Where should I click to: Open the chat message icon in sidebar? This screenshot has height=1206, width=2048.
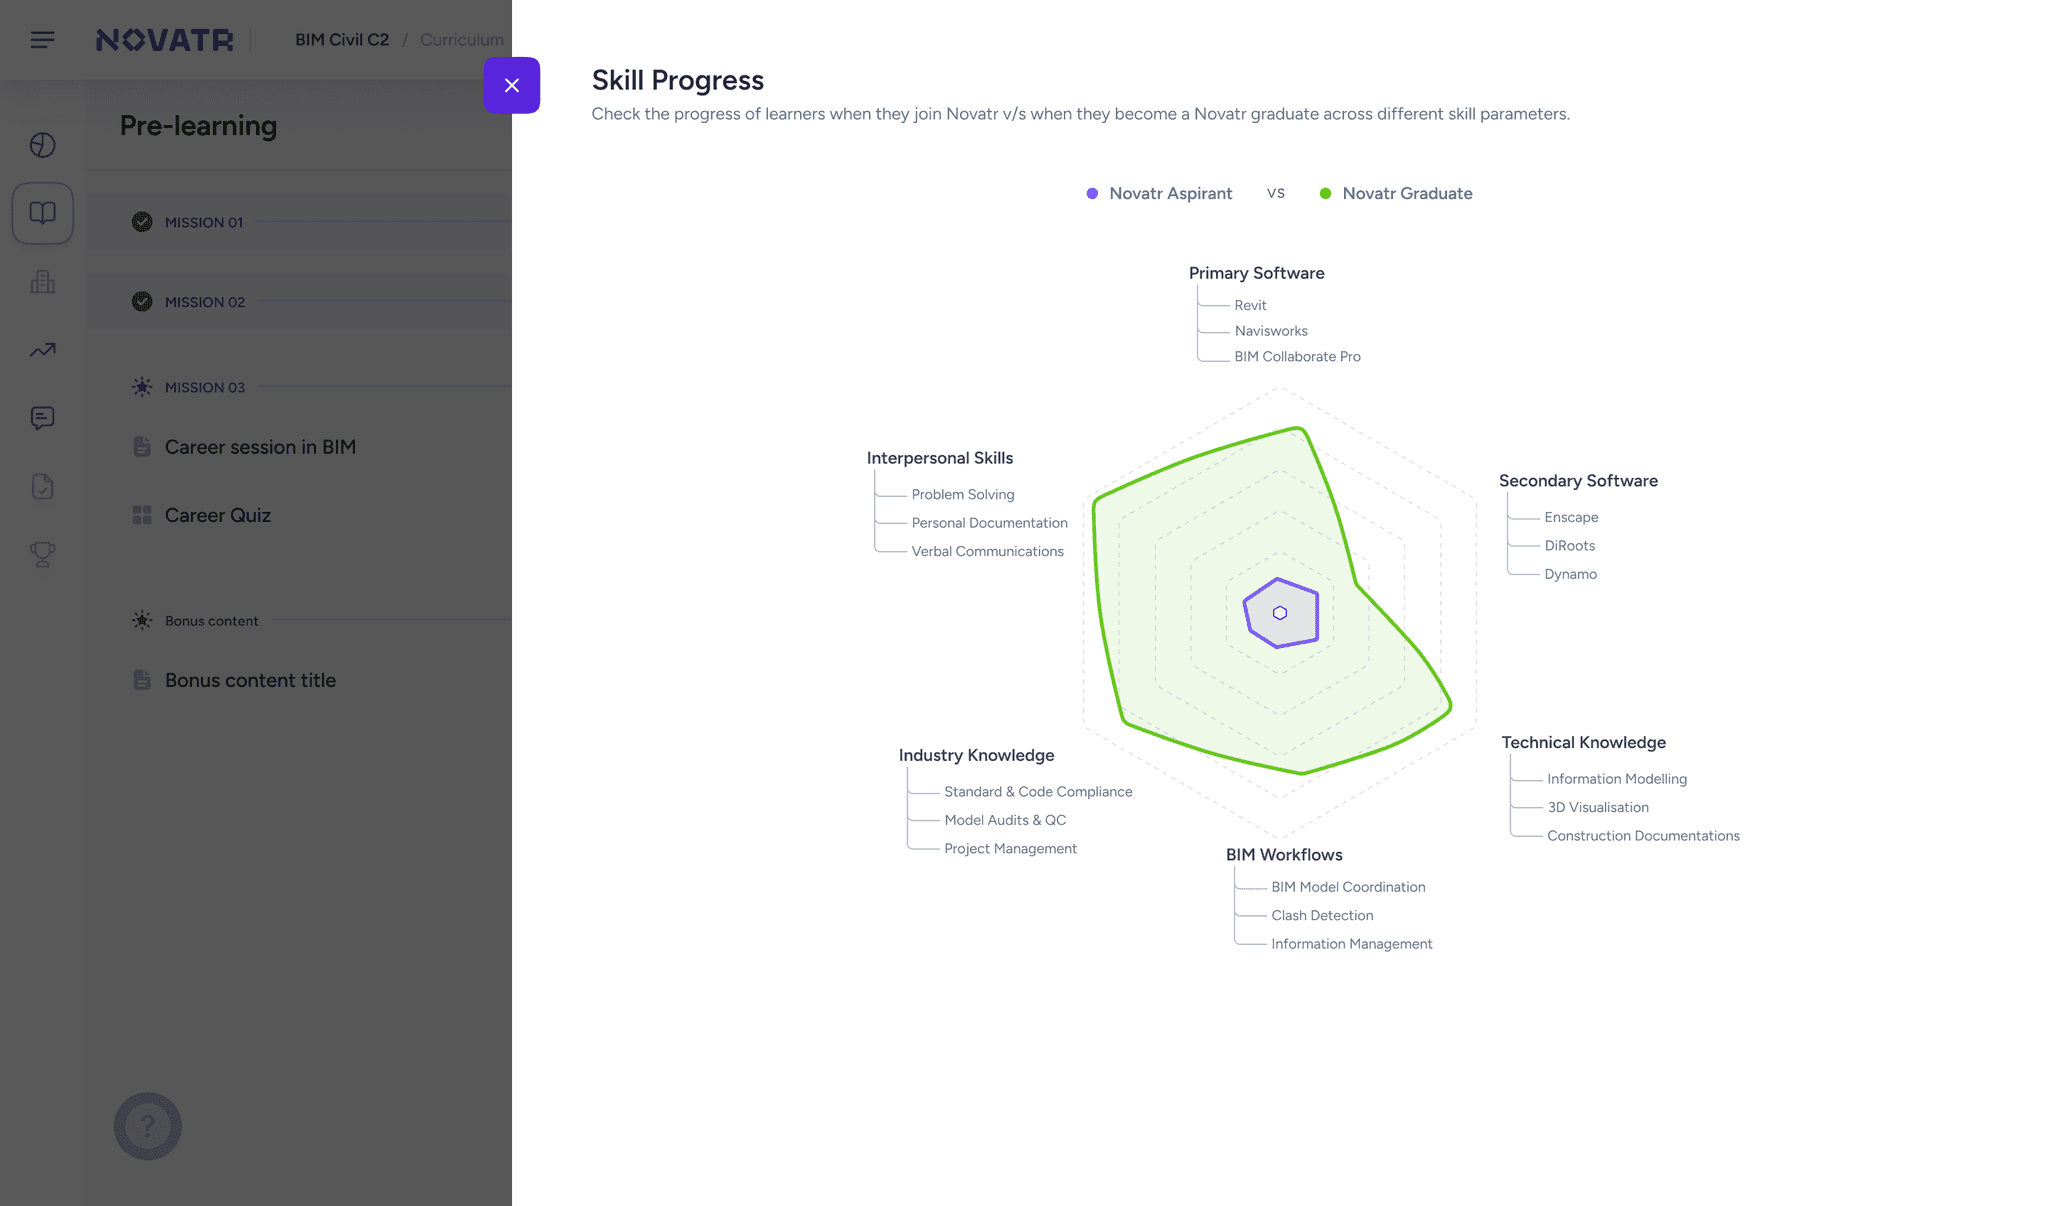tap(42, 418)
